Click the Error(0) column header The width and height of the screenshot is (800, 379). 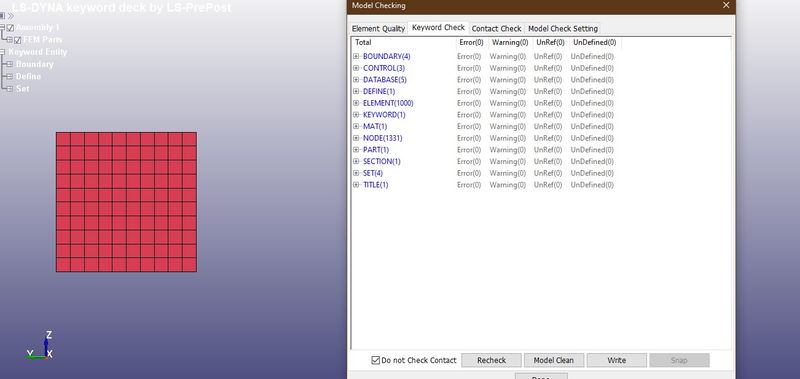click(x=471, y=42)
